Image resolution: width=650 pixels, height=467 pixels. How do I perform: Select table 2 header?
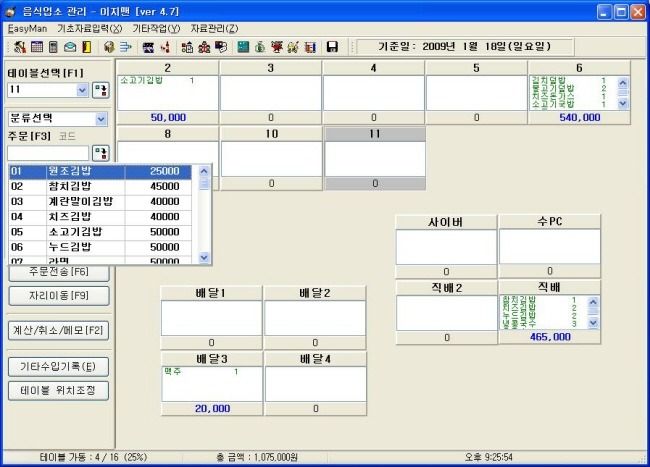pyautogui.click(x=167, y=68)
